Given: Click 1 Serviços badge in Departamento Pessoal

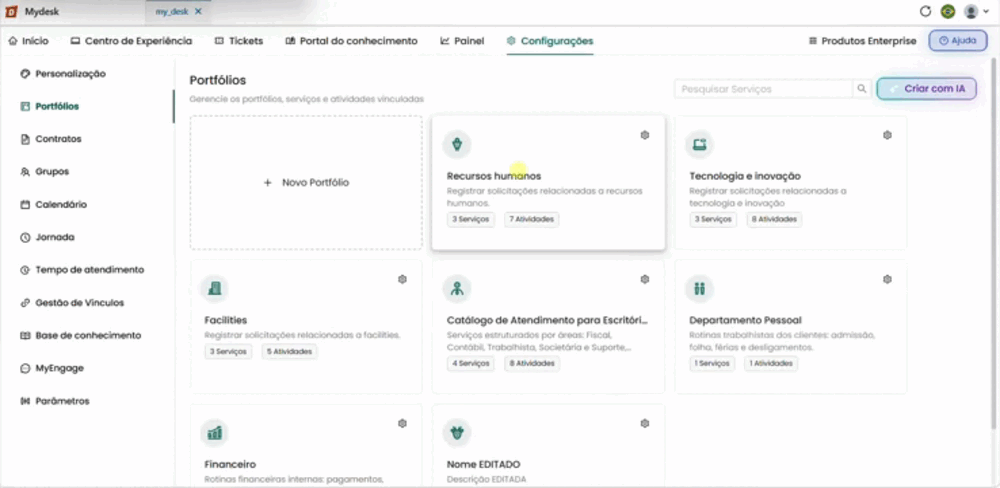Looking at the screenshot, I should 712,364.
